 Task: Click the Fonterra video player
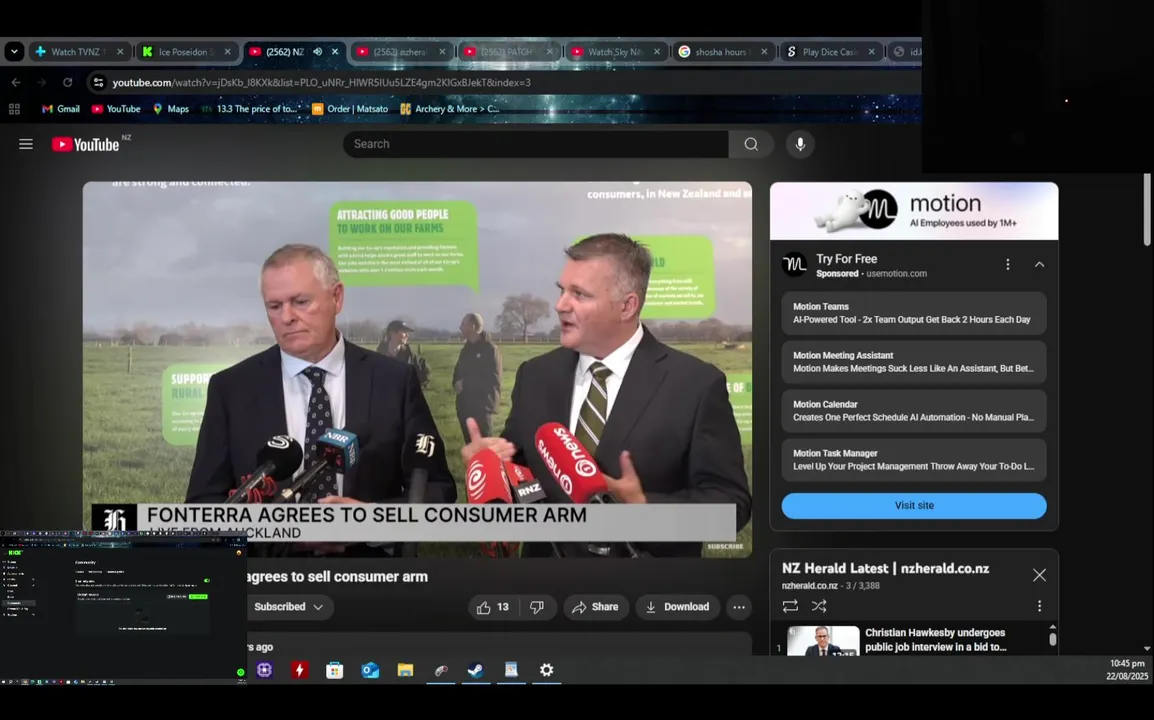point(417,368)
